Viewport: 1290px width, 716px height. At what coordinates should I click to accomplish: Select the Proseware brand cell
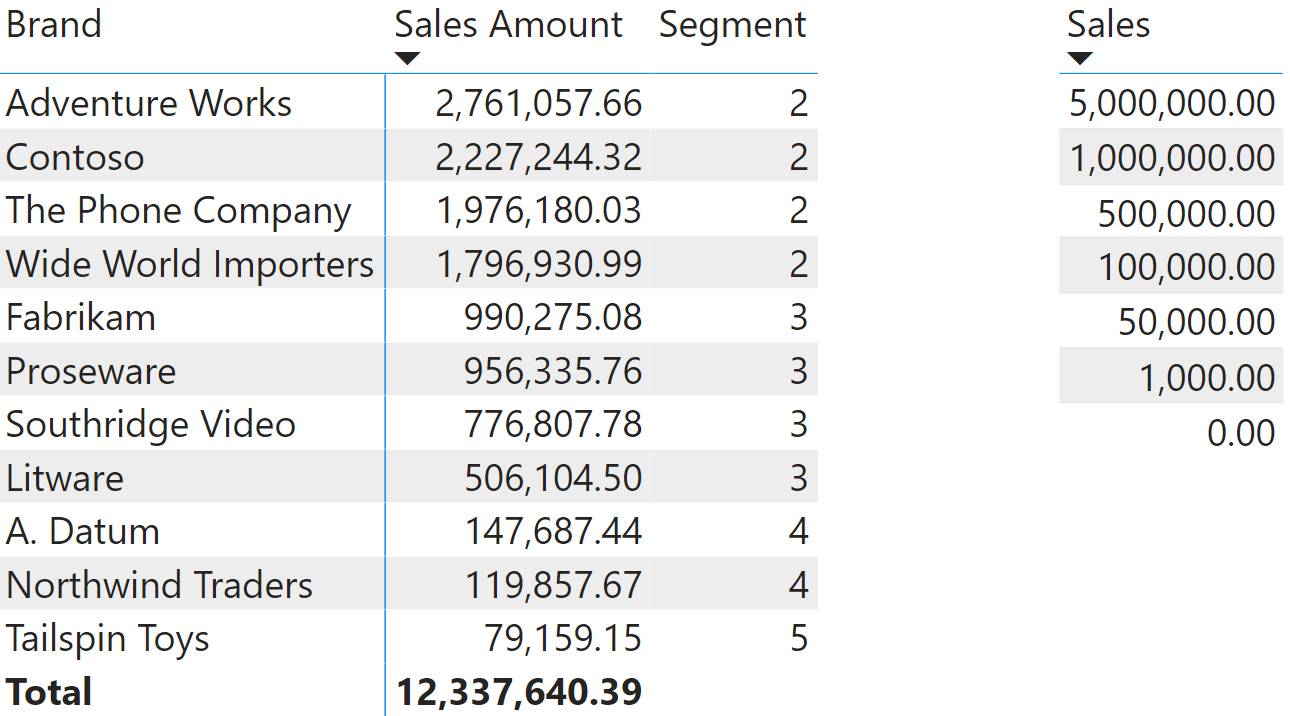point(91,371)
